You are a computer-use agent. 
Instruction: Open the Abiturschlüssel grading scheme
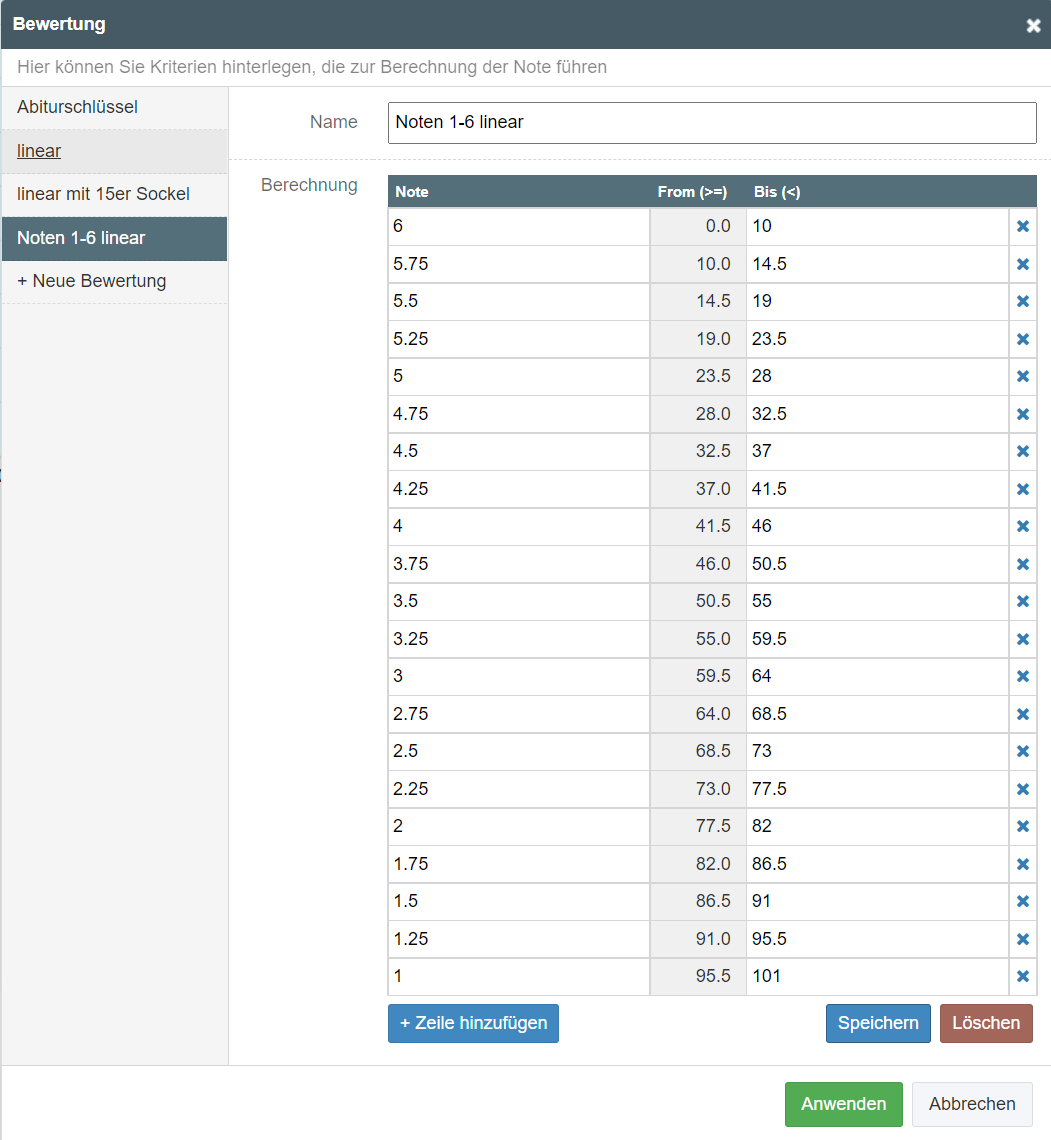click(x=77, y=107)
